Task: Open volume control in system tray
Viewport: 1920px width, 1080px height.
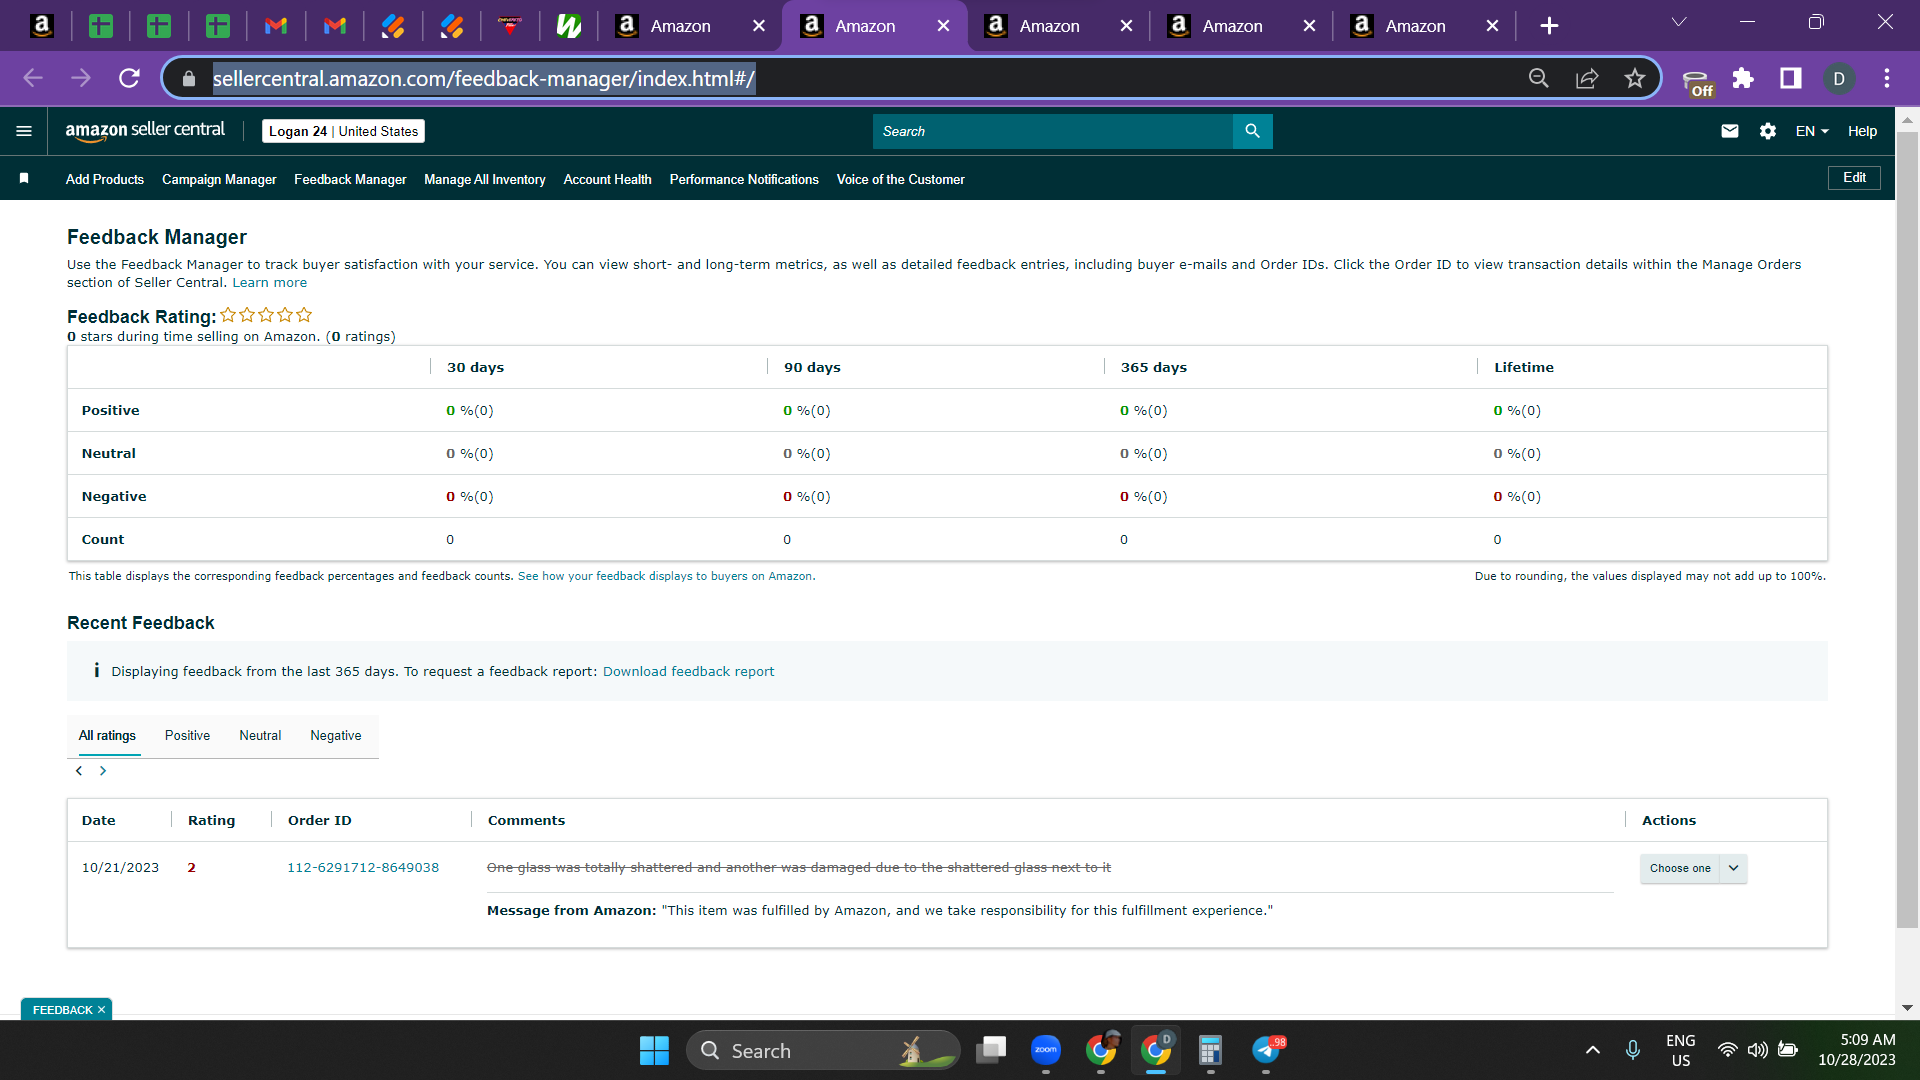Action: (x=1757, y=1050)
